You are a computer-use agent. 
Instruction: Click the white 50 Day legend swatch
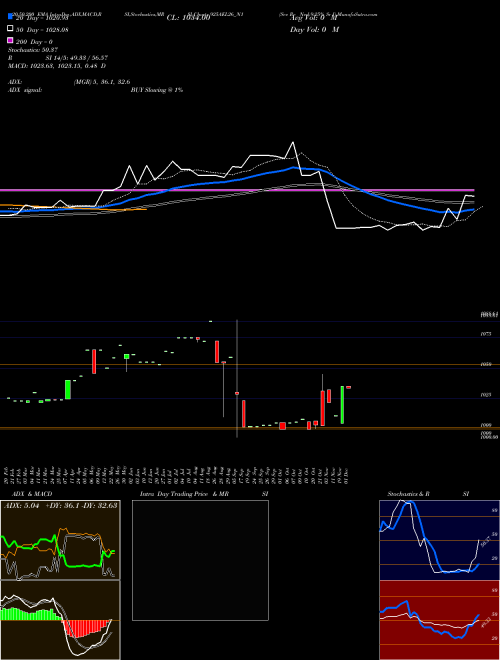10,29
